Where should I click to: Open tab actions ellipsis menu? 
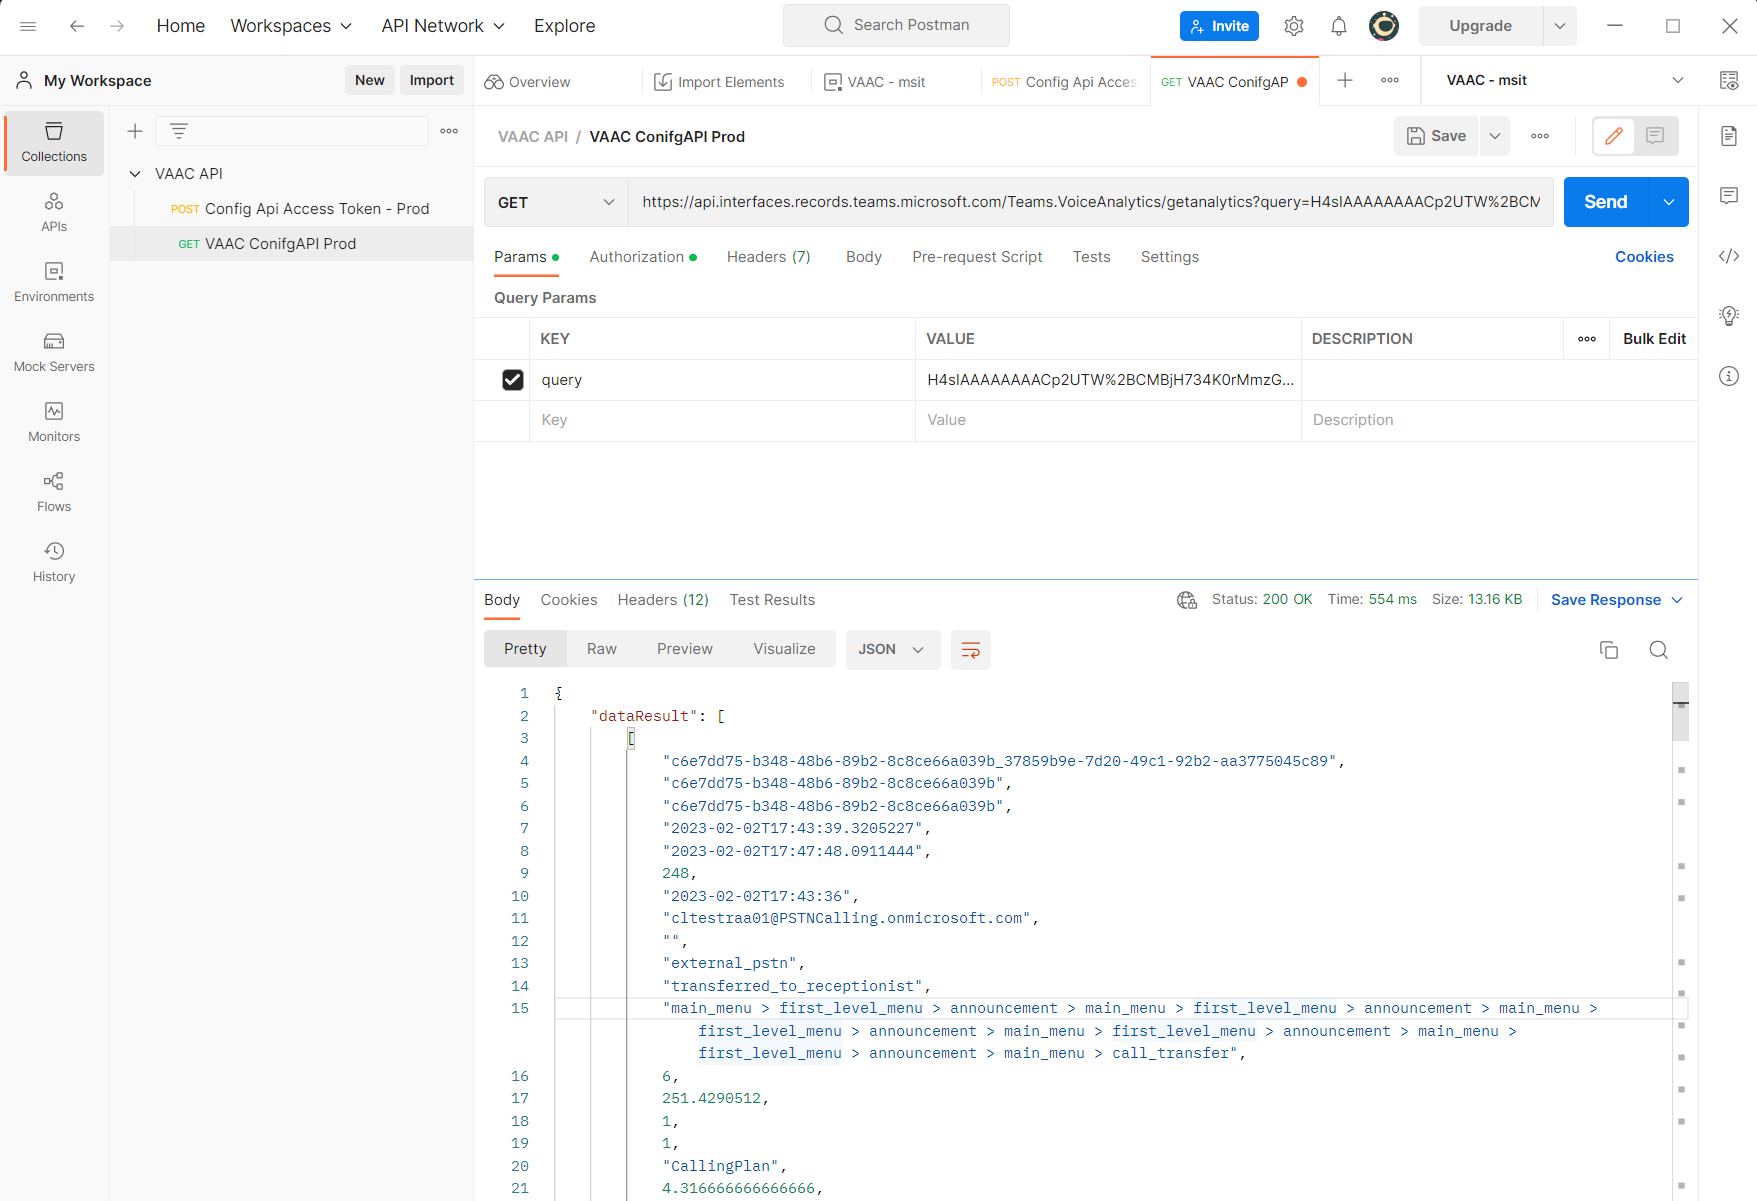click(1390, 80)
